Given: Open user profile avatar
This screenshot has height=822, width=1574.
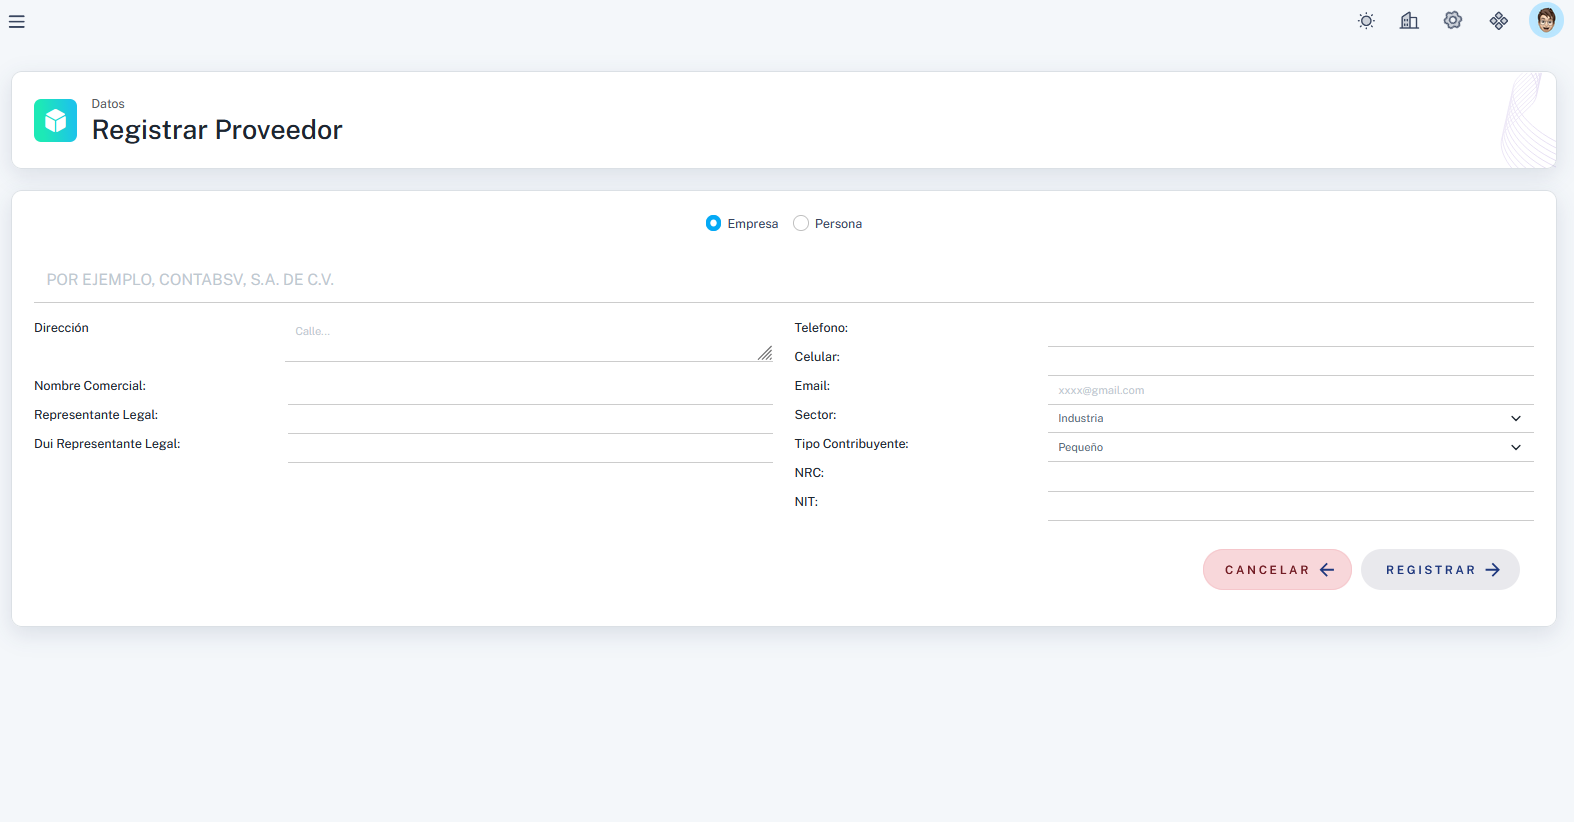Looking at the screenshot, I should coord(1545,20).
